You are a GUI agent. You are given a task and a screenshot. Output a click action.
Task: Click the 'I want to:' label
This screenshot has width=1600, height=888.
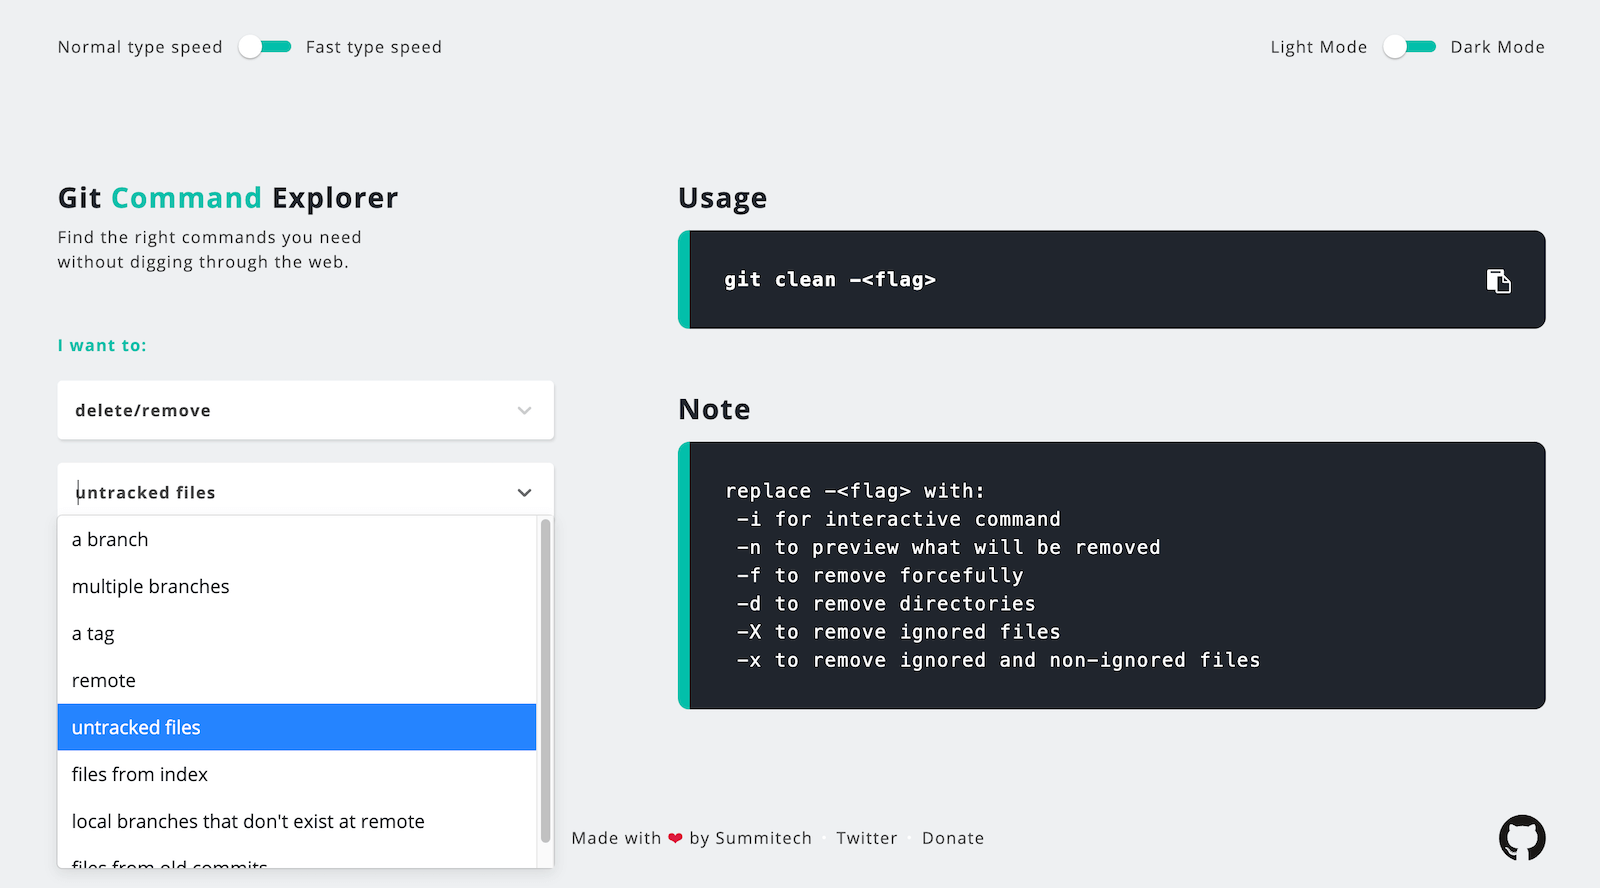pos(102,345)
